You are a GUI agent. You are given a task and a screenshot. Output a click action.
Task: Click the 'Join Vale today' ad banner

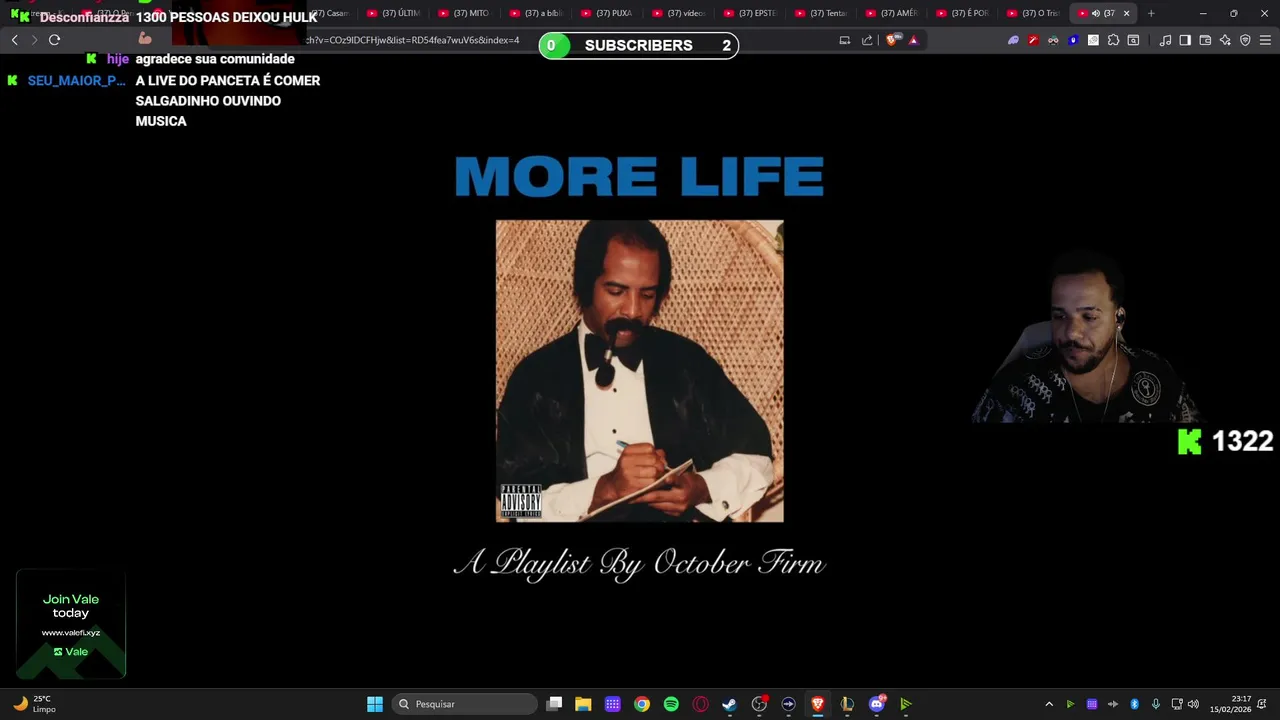[x=71, y=624]
